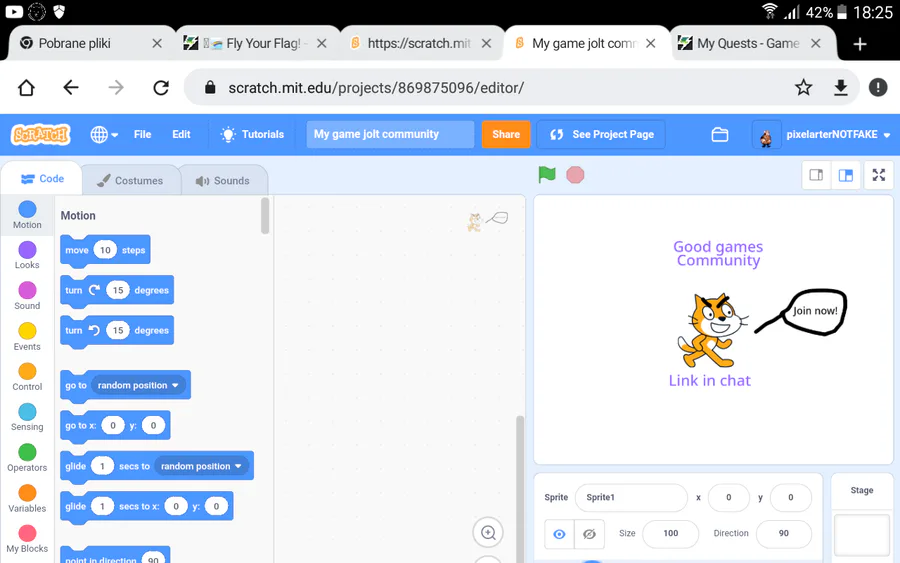Click the workspace vertical scrollbar
Screen dimensions: 900x563
(x=520, y=488)
